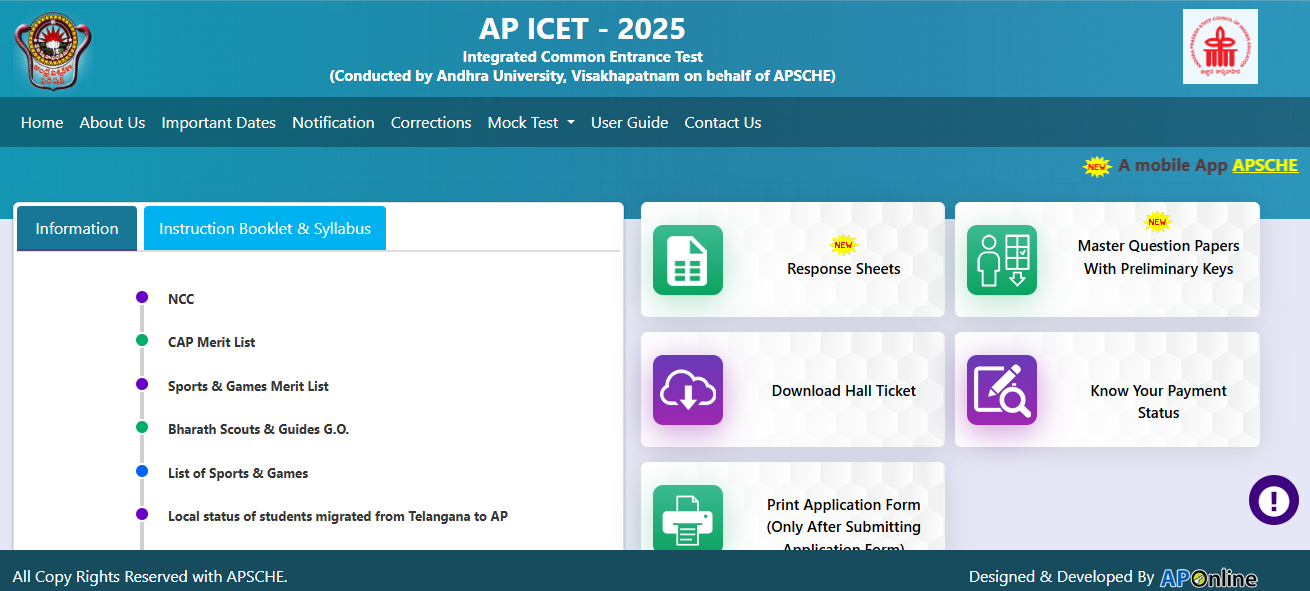Image resolution: width=1310 pixels, height=591 pixels.
Task: Open Response Sheets via its document icon
Action: point(687,260)
